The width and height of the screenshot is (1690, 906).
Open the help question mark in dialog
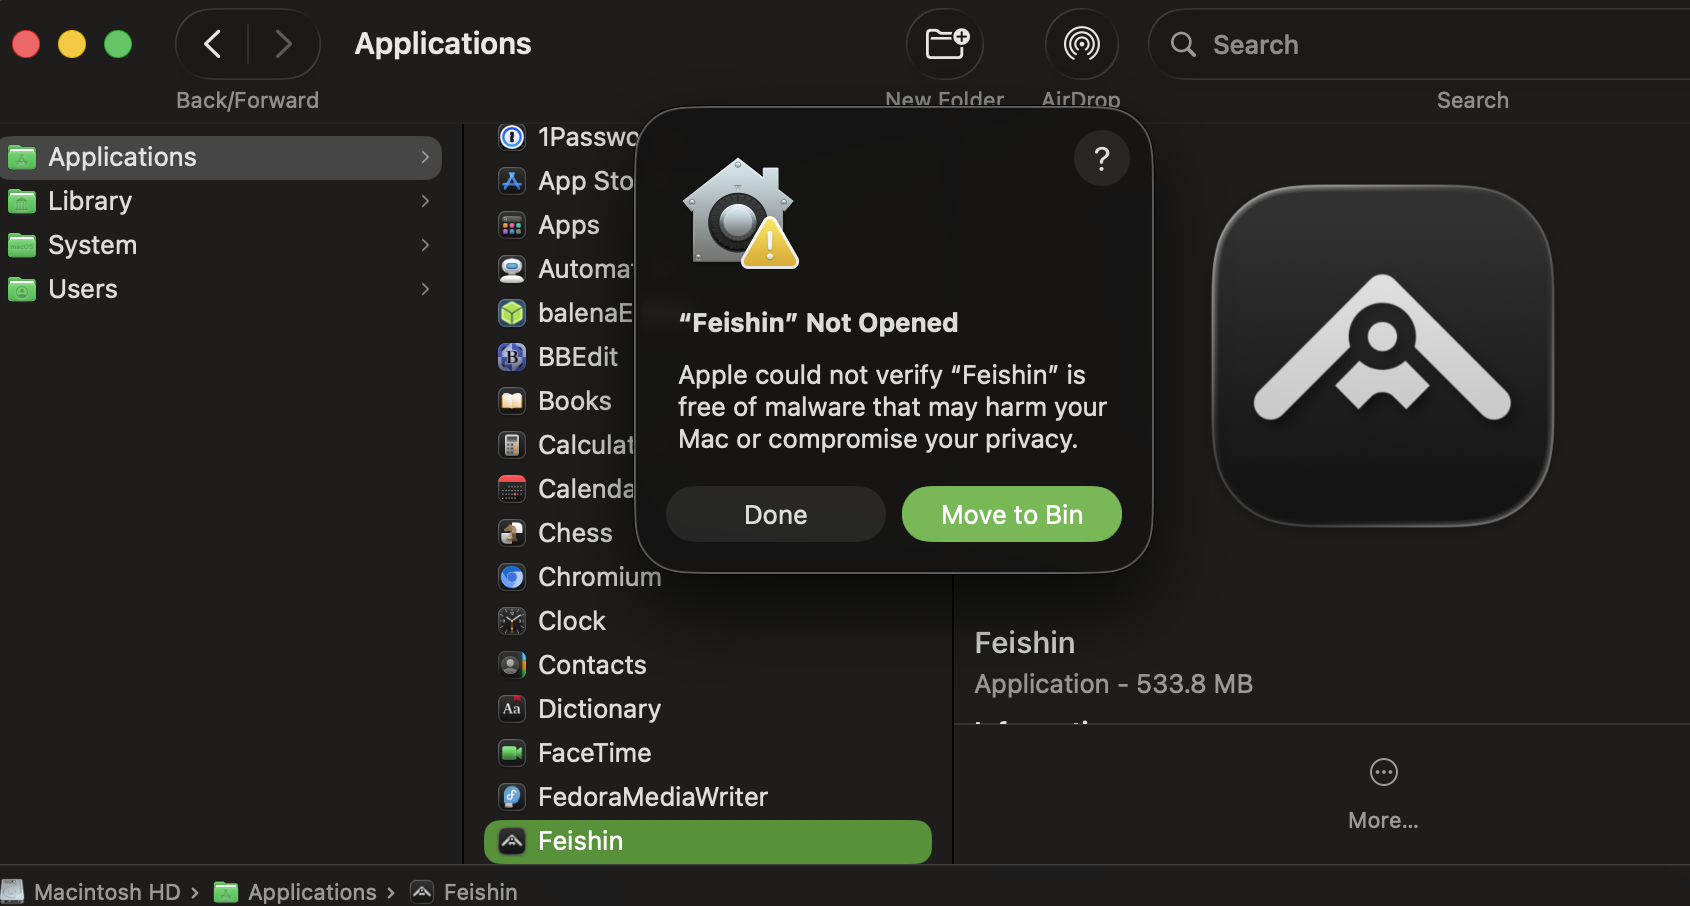pyautogui.click(x=1102, y=158)
